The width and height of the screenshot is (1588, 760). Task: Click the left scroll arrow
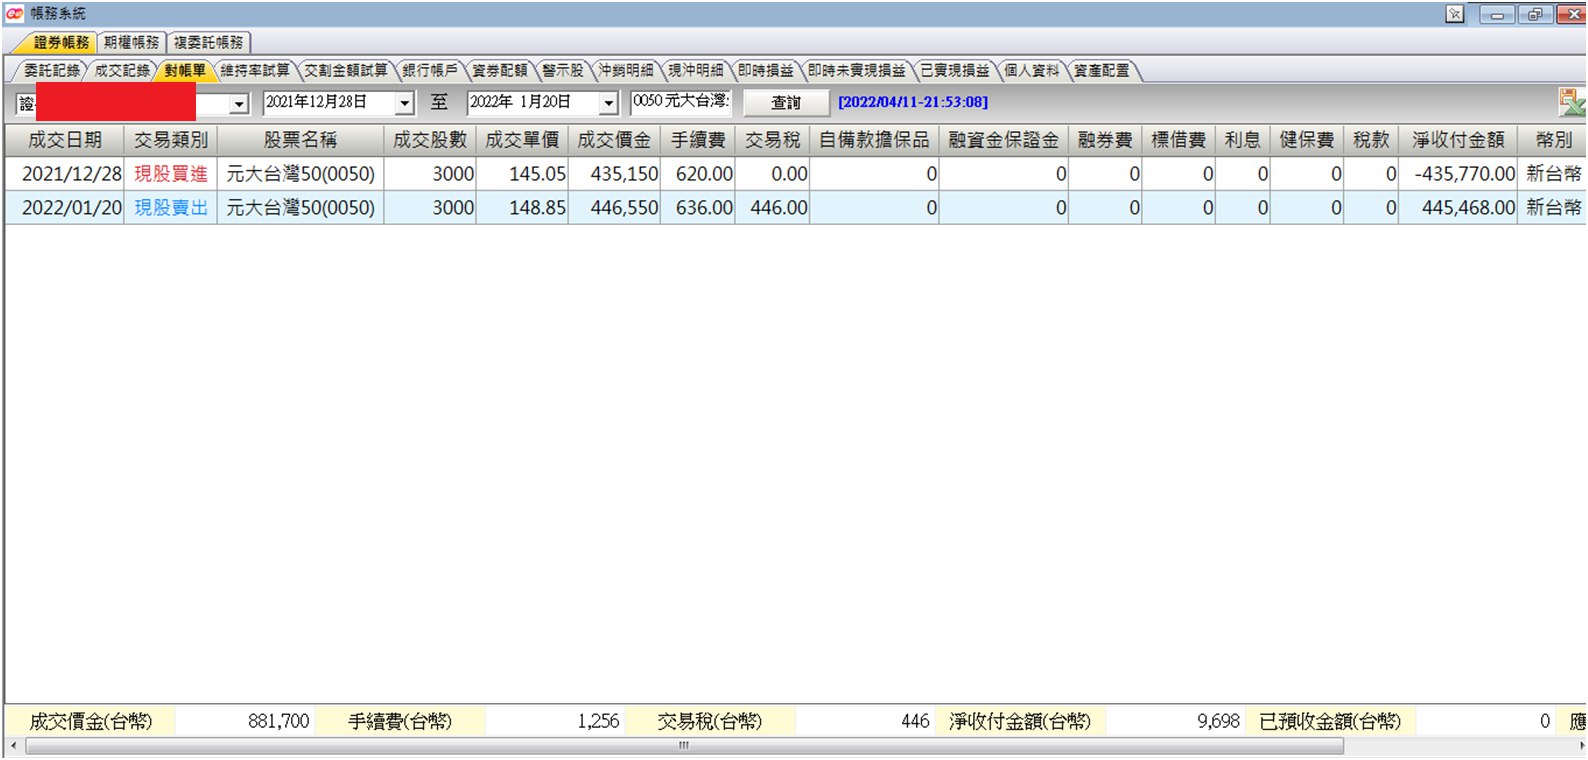(13, 746)
